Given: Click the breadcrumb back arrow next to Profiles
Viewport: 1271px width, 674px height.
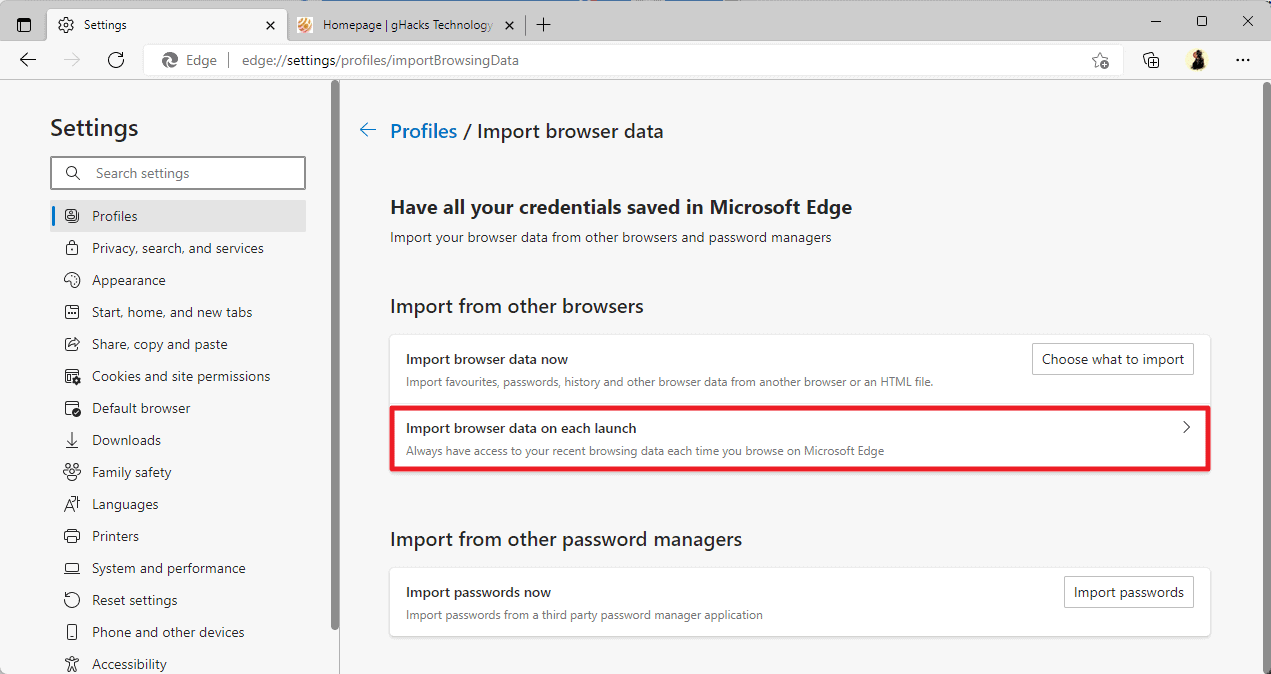Looking at the screenshot, I should coord(367,130).
